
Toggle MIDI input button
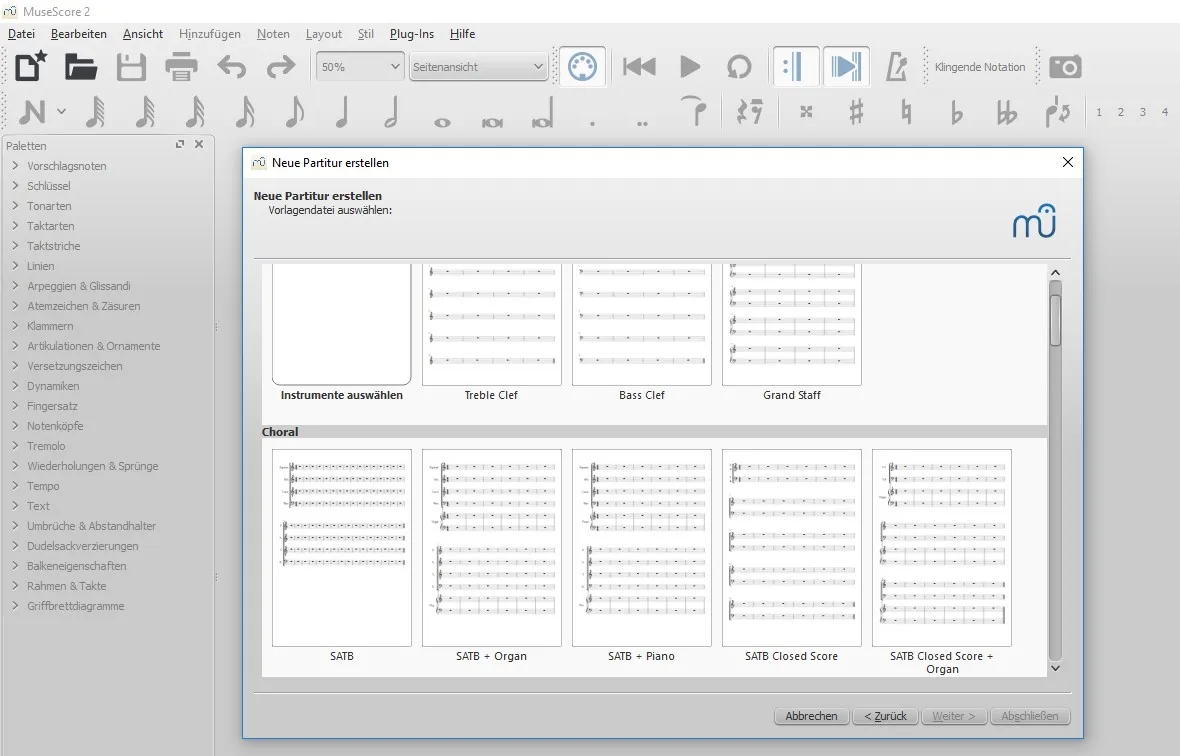[582, 67]
